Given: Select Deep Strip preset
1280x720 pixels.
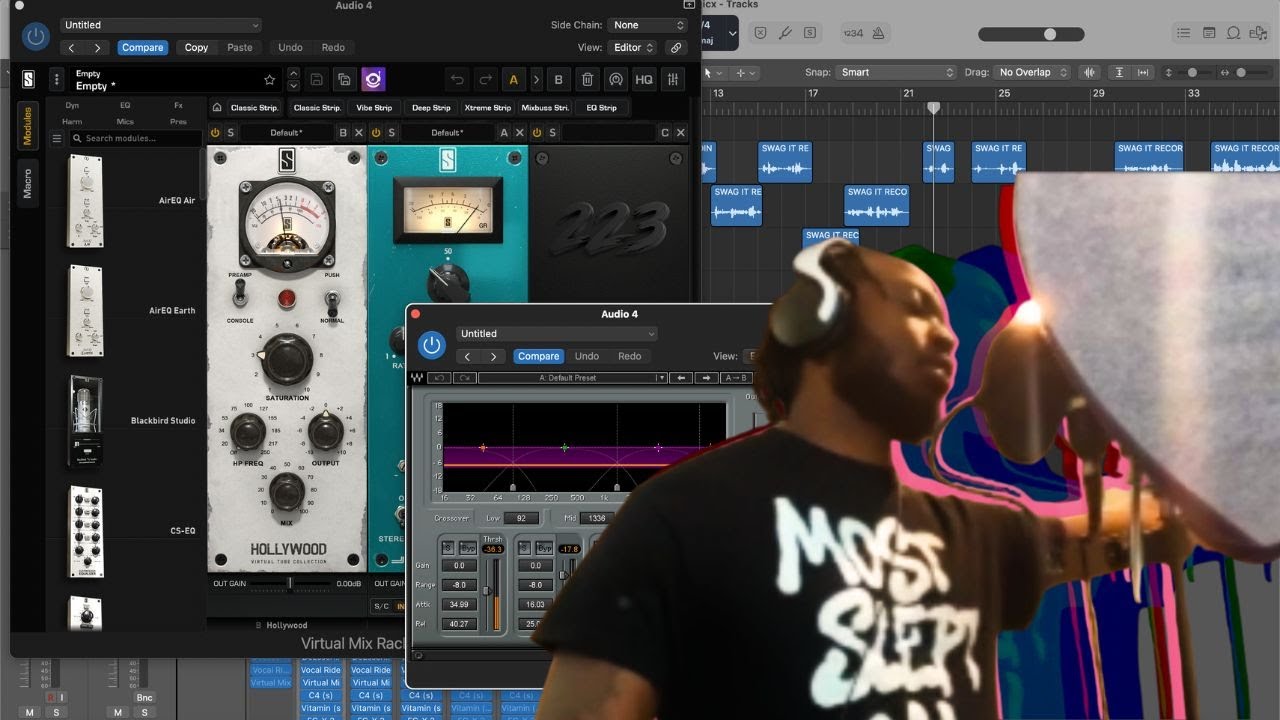Looking at the screenshot, I should (x=431, y=107).
